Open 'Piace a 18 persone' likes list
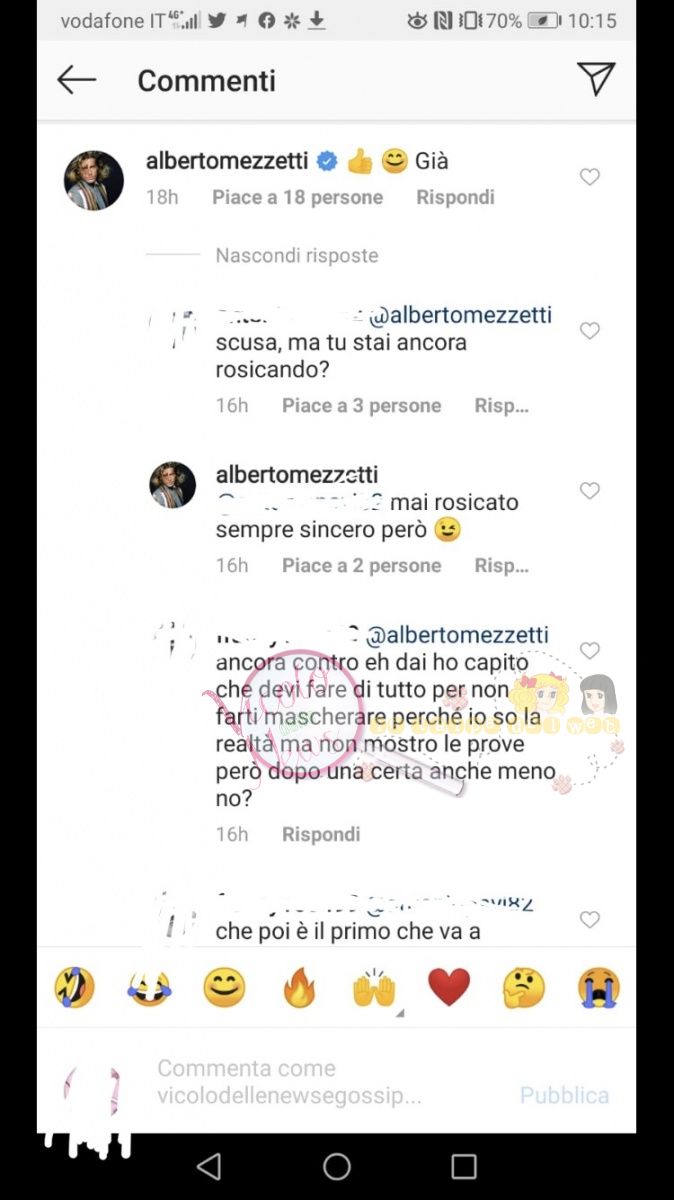This screenshot has width=674, height=1200. [x=297, y=198]
